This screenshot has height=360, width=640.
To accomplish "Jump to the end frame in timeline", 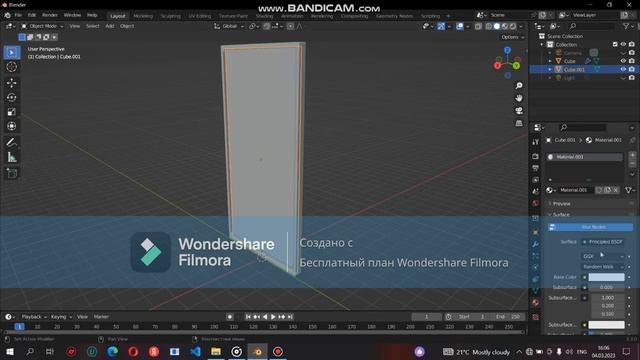I will pos(290,317).
